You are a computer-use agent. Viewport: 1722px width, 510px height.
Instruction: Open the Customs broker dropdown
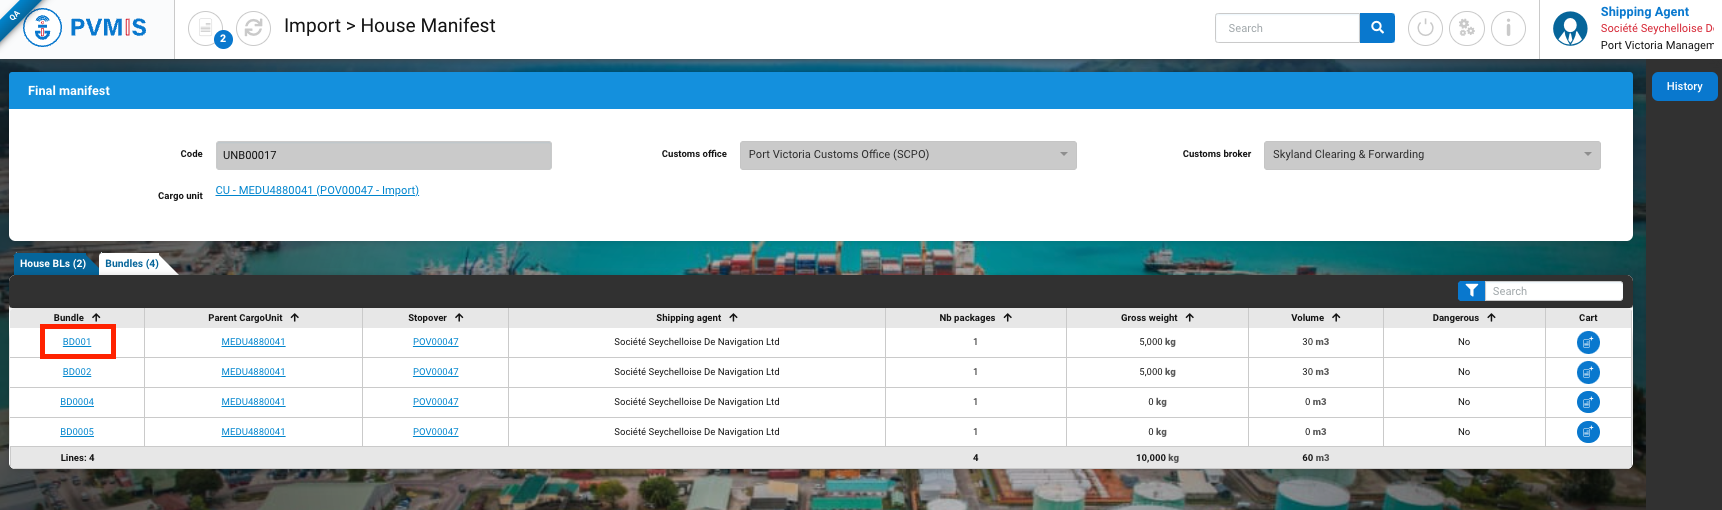coord(1587,155)
